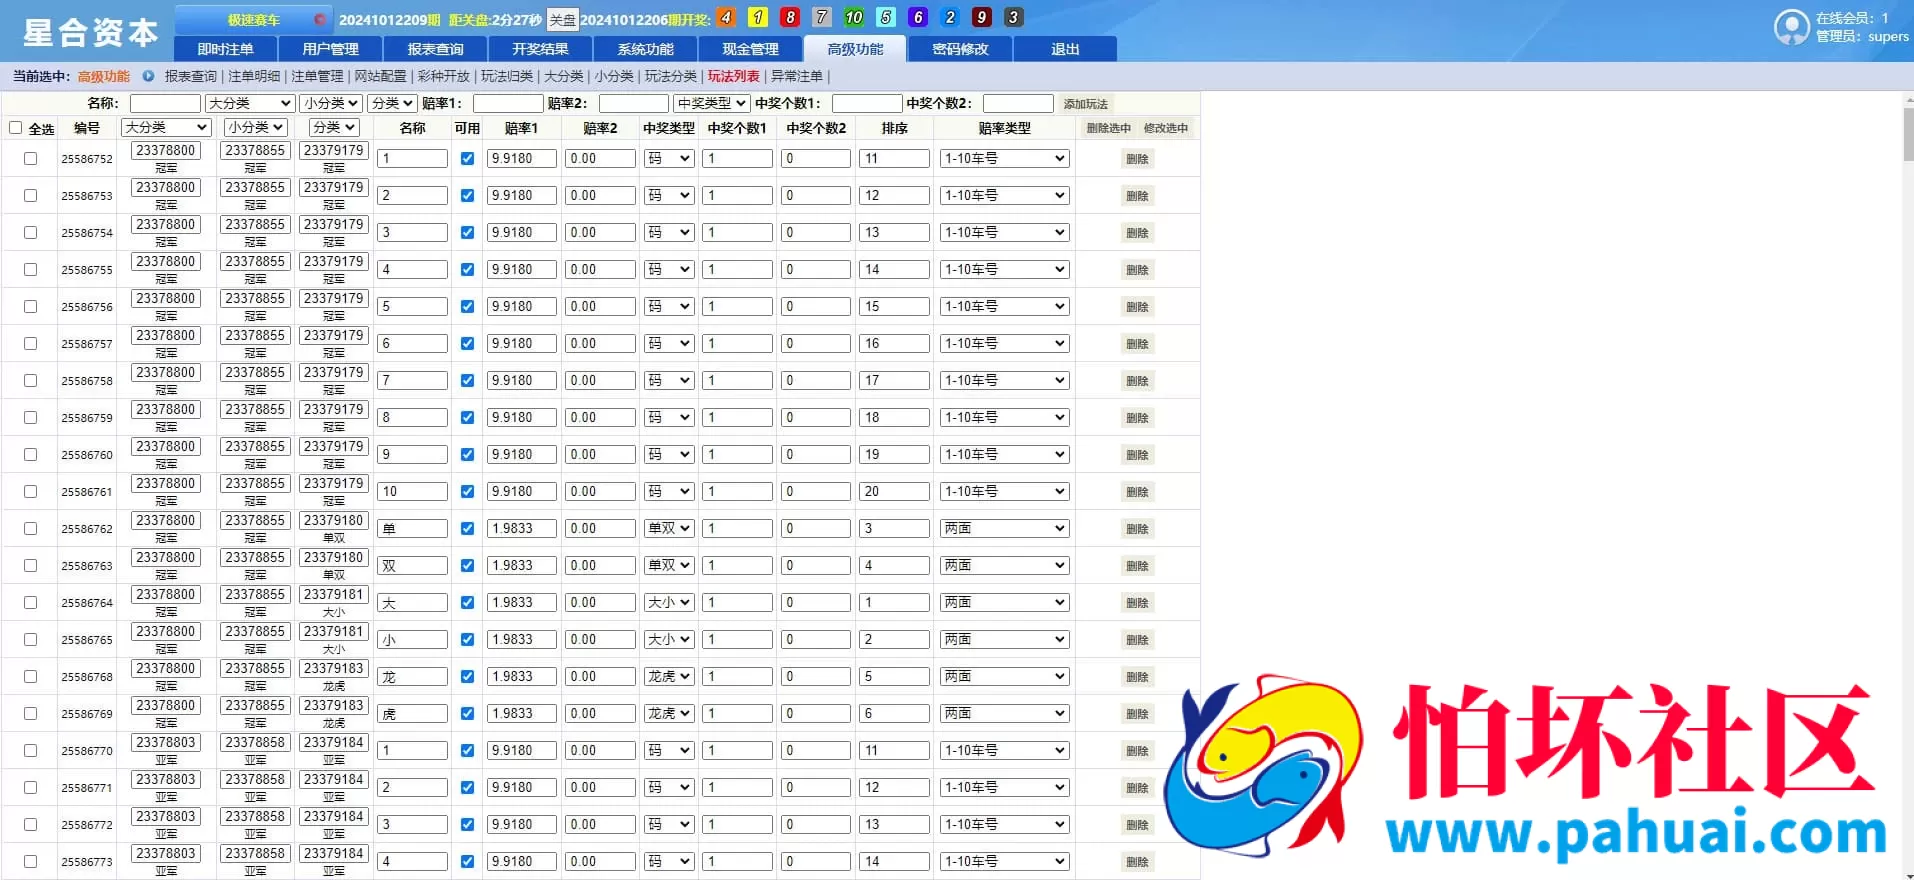Check the row 25586773 selection box
Image resolution: width=1914 pixels, height=880 pixels.
(30, 861)
